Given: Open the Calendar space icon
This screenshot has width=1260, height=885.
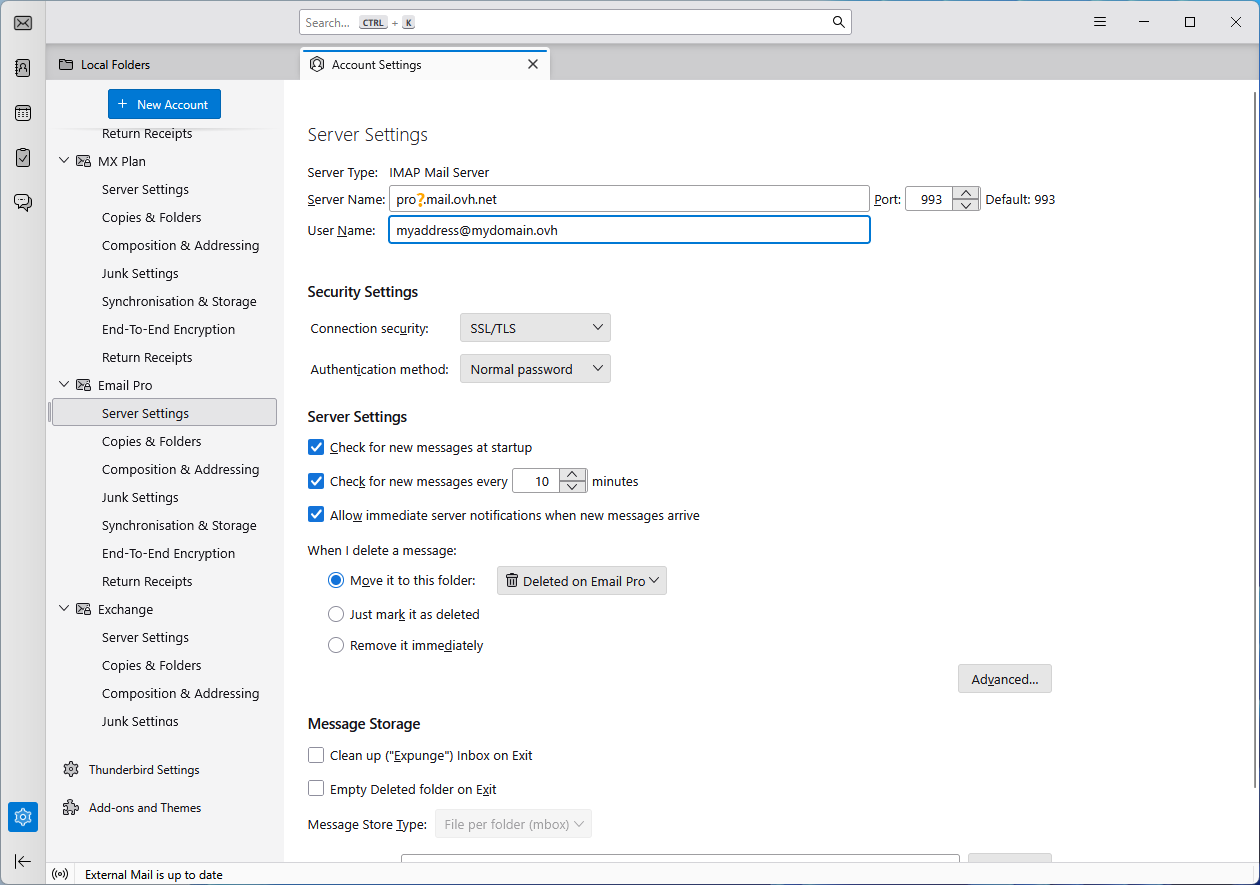Looking at the screenshot, I should tap(23, 113).
